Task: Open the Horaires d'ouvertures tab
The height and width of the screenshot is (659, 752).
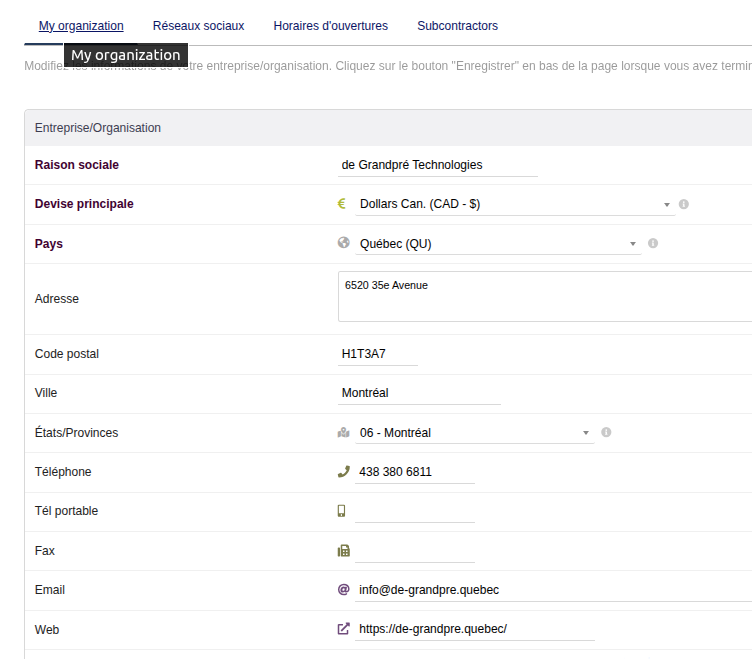Action: (330, 26)
